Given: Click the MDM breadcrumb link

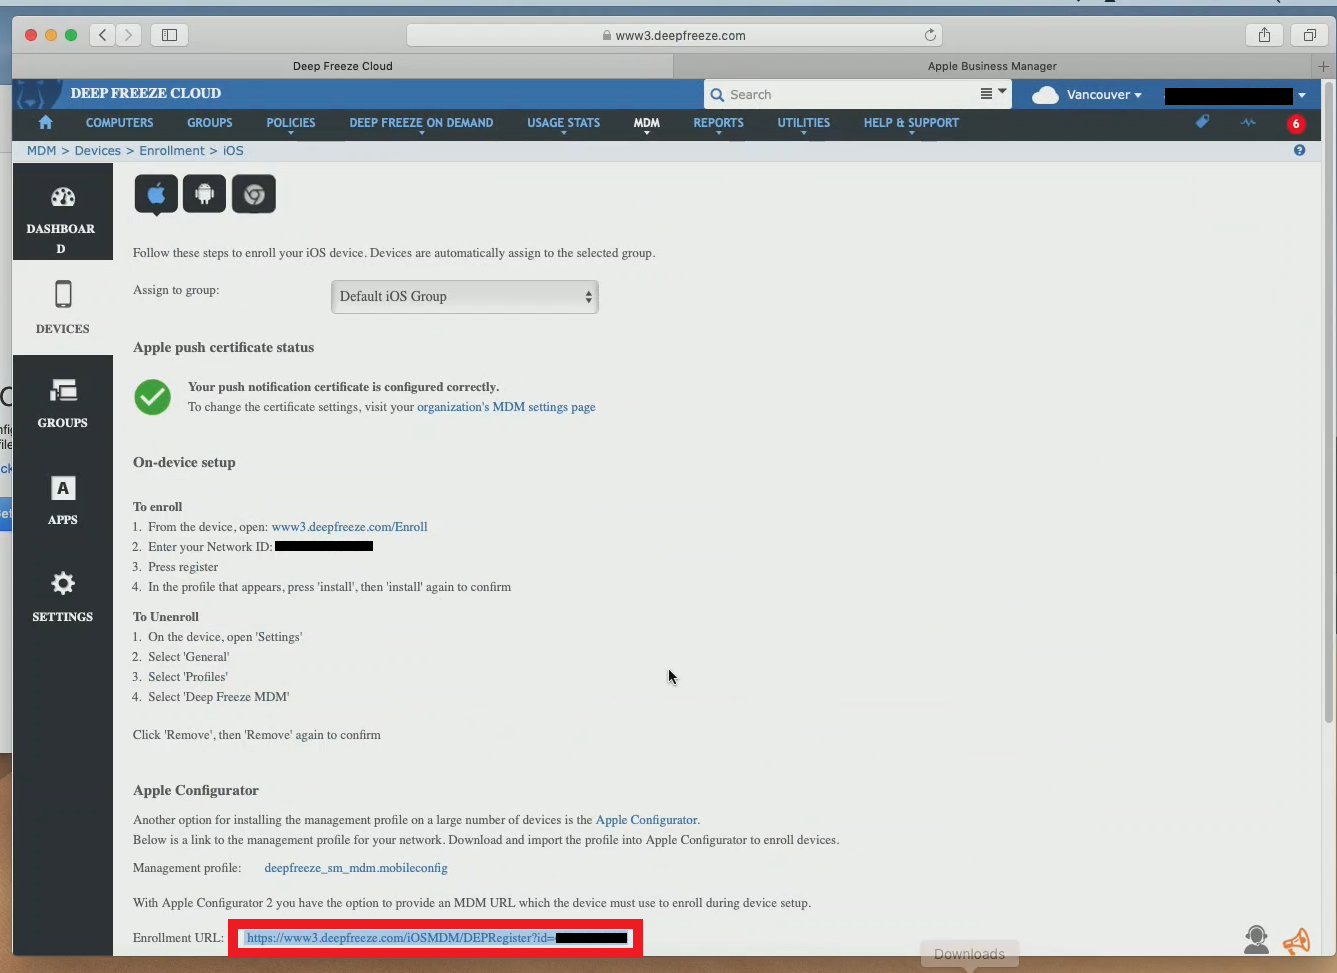Looking at the screenshot, I should pyautogui.click(x=42, y=150).
